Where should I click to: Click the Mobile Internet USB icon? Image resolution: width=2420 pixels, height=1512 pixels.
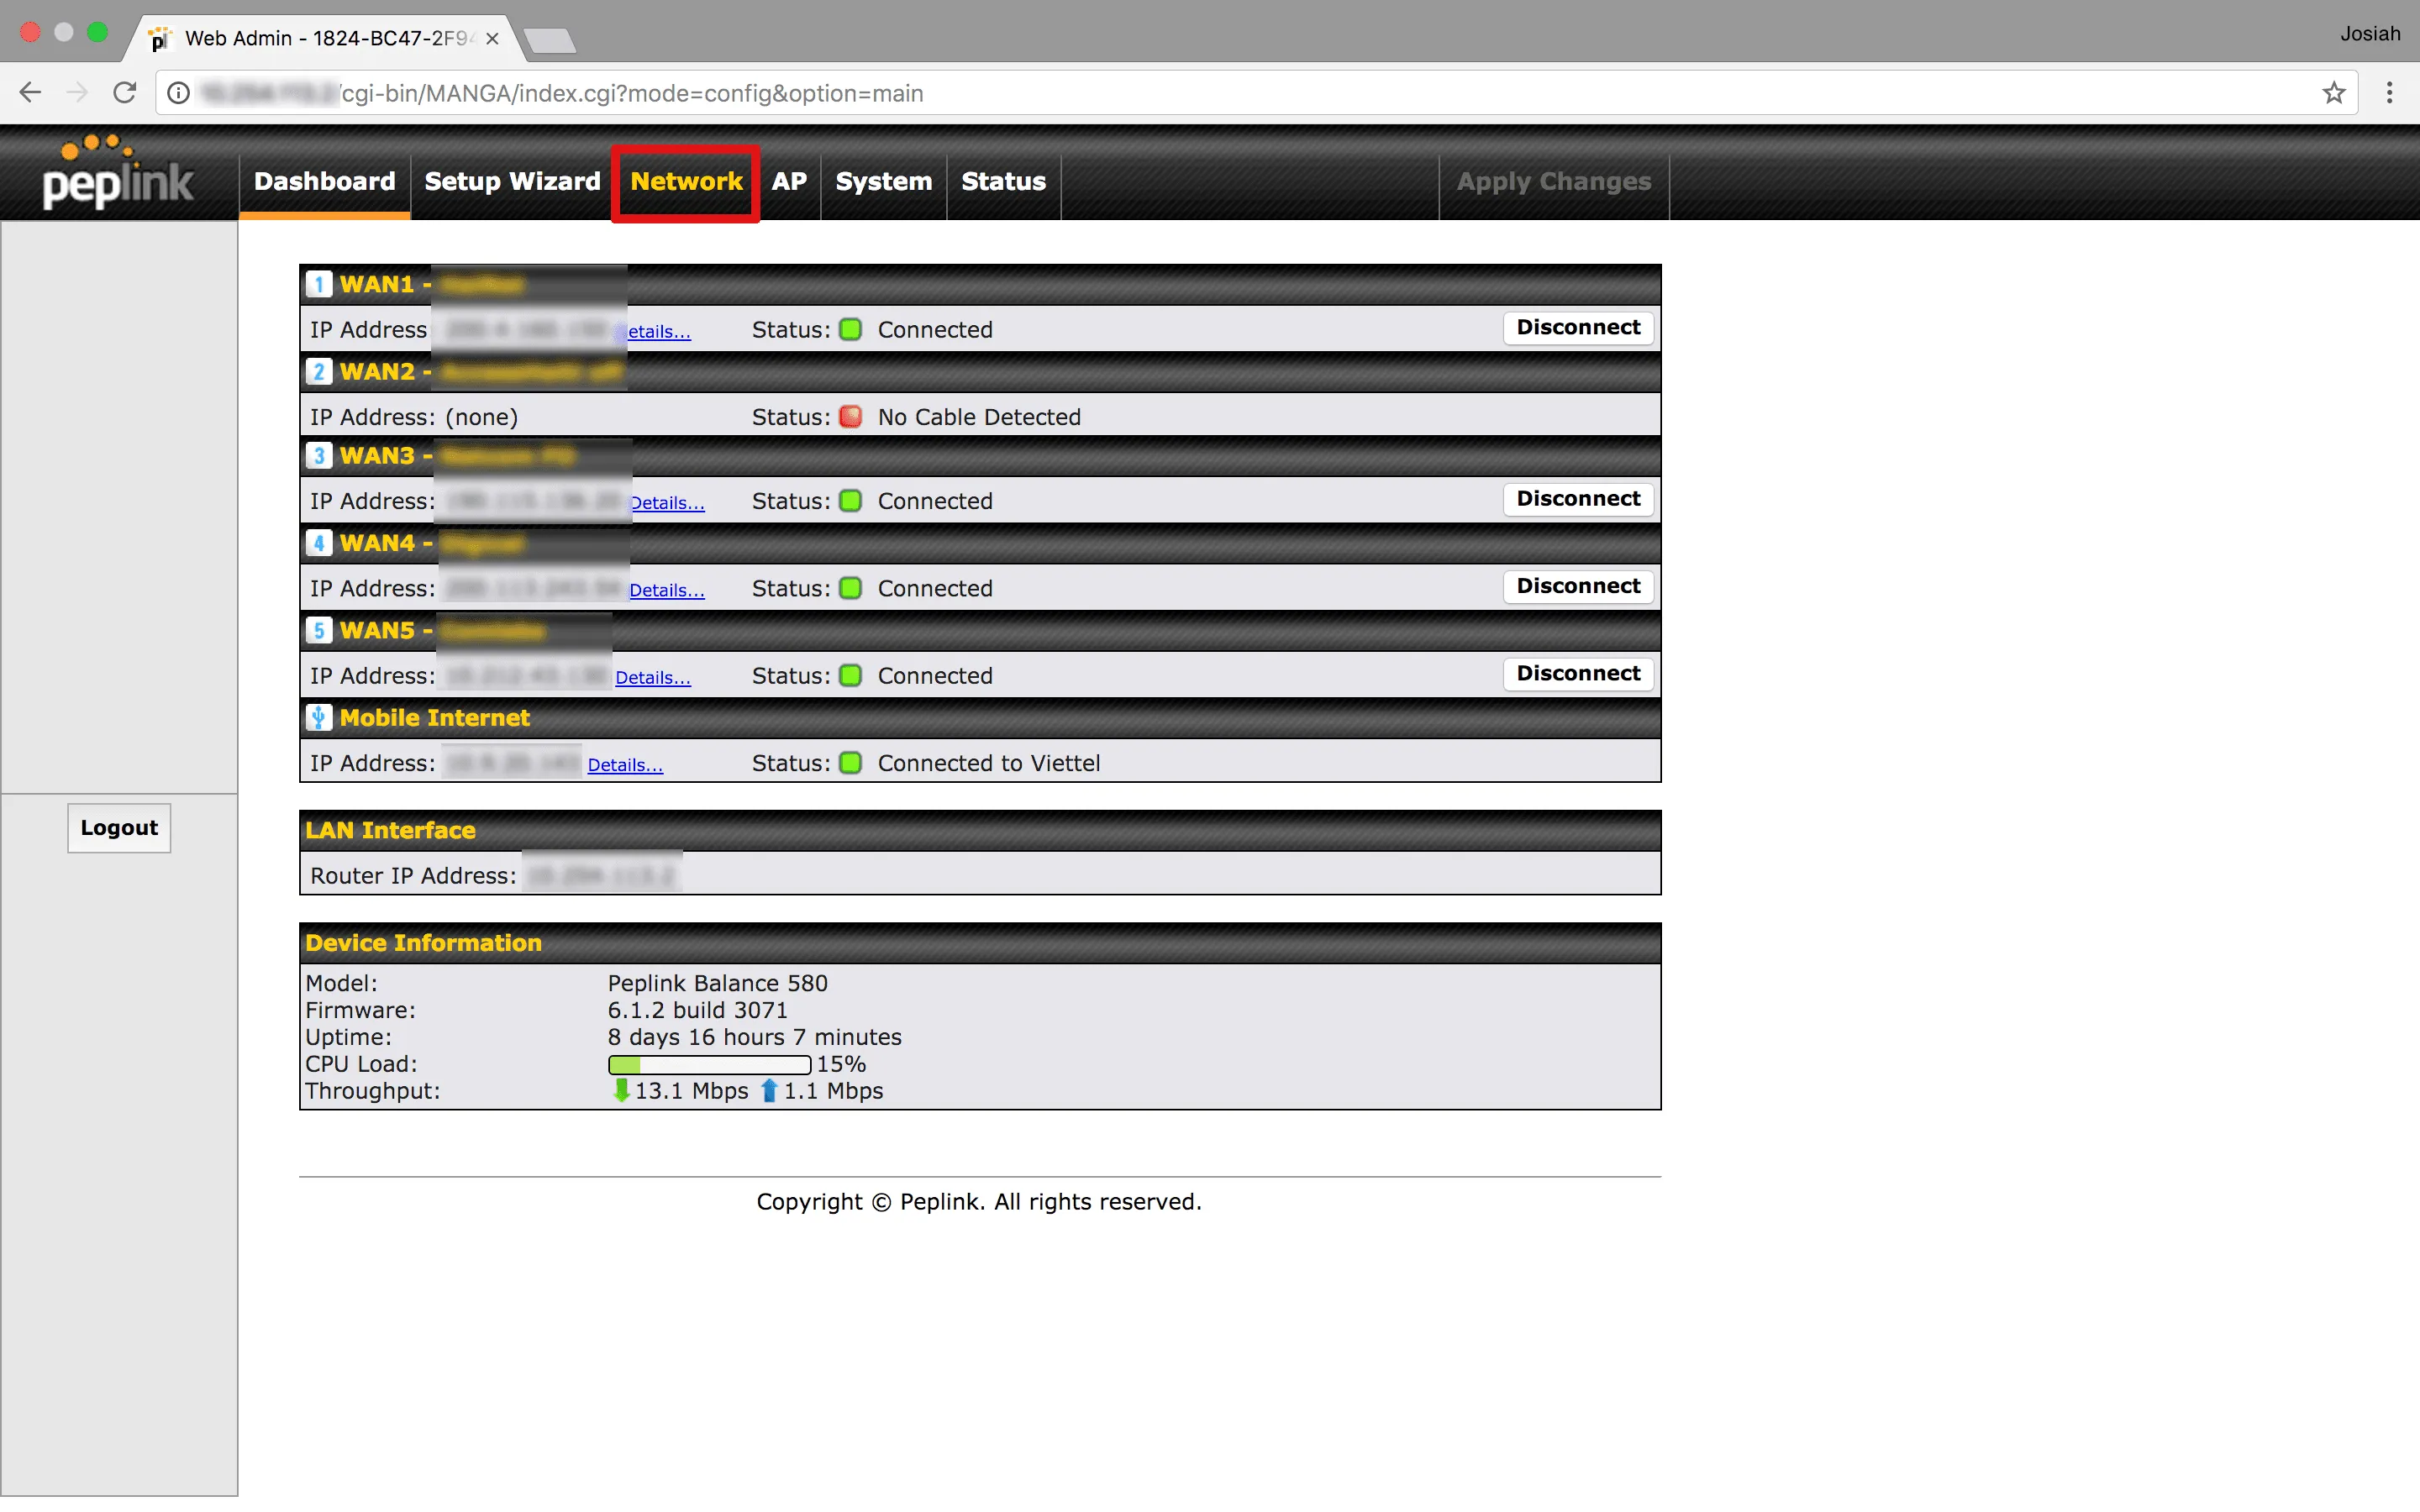click(x=318, y=717)
